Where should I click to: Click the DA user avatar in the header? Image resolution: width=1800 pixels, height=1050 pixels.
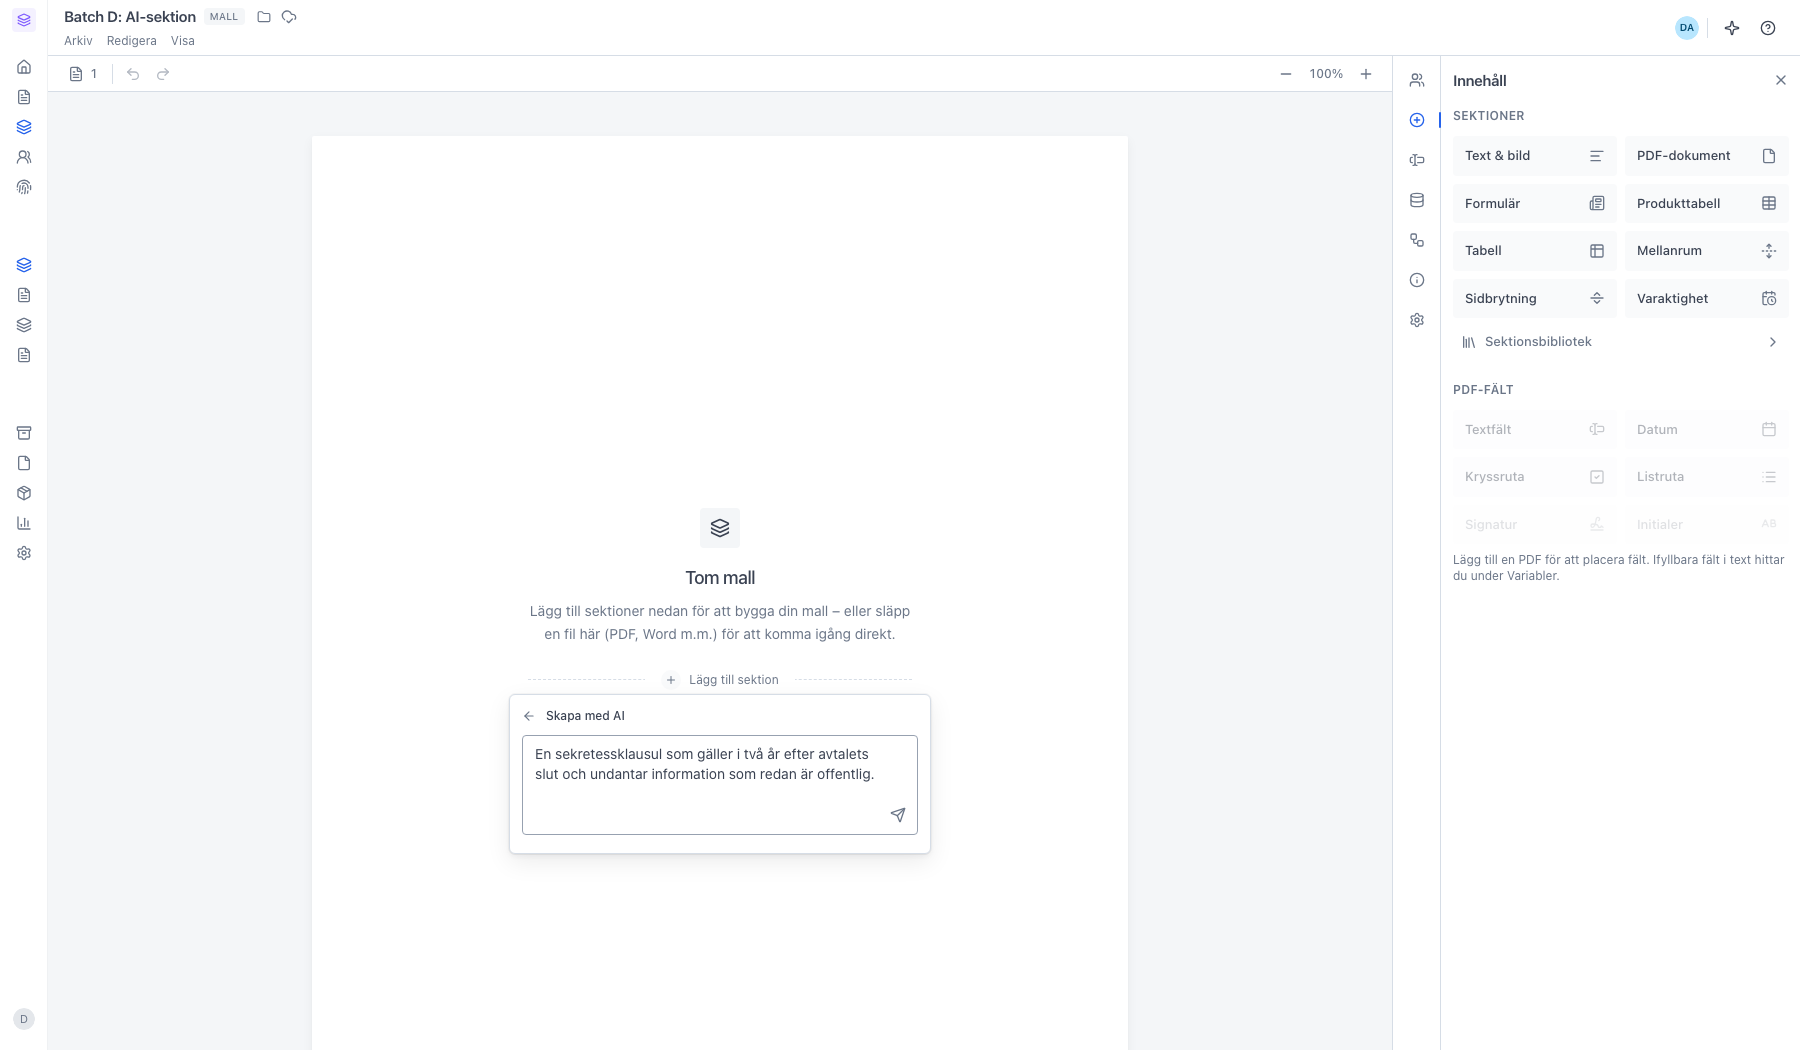pos(1687,28)
